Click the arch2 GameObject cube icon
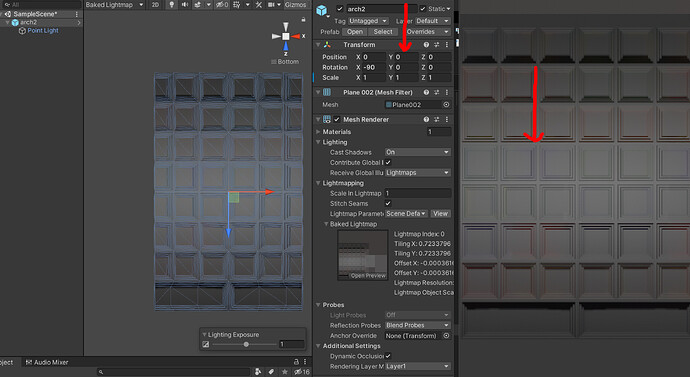This screenshot has height=377, width=690. (322, 10)
